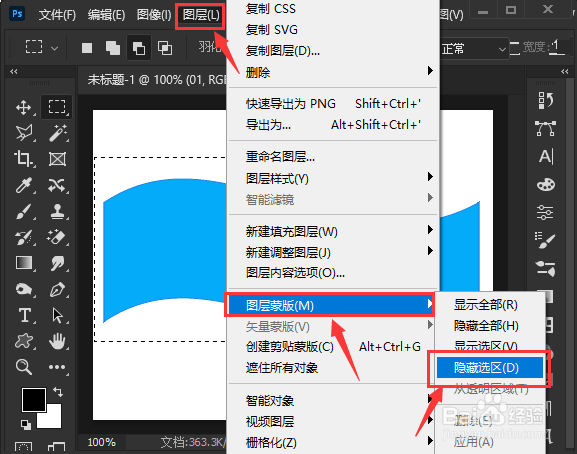Click 重命名图层... entry

coord(333,157)
